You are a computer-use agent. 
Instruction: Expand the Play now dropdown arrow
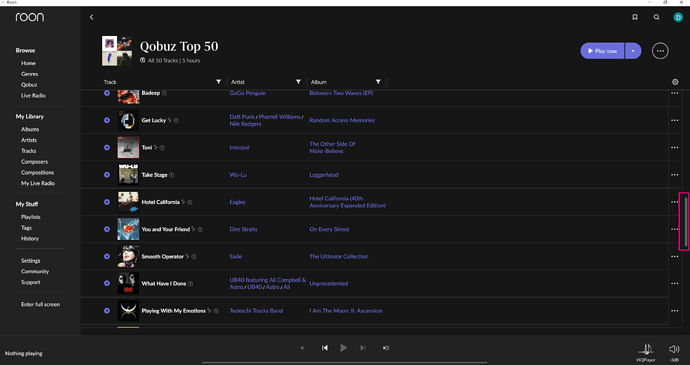[633, 51]
